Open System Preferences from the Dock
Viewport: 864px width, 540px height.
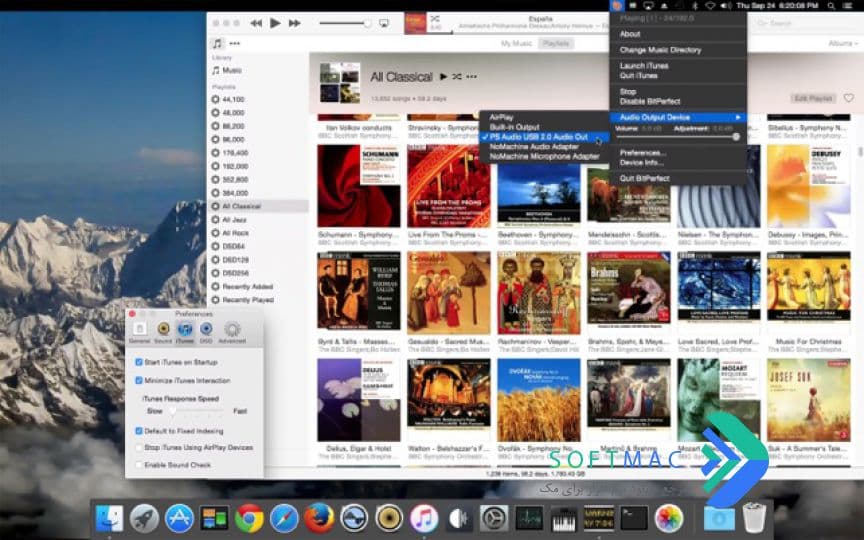494,519
